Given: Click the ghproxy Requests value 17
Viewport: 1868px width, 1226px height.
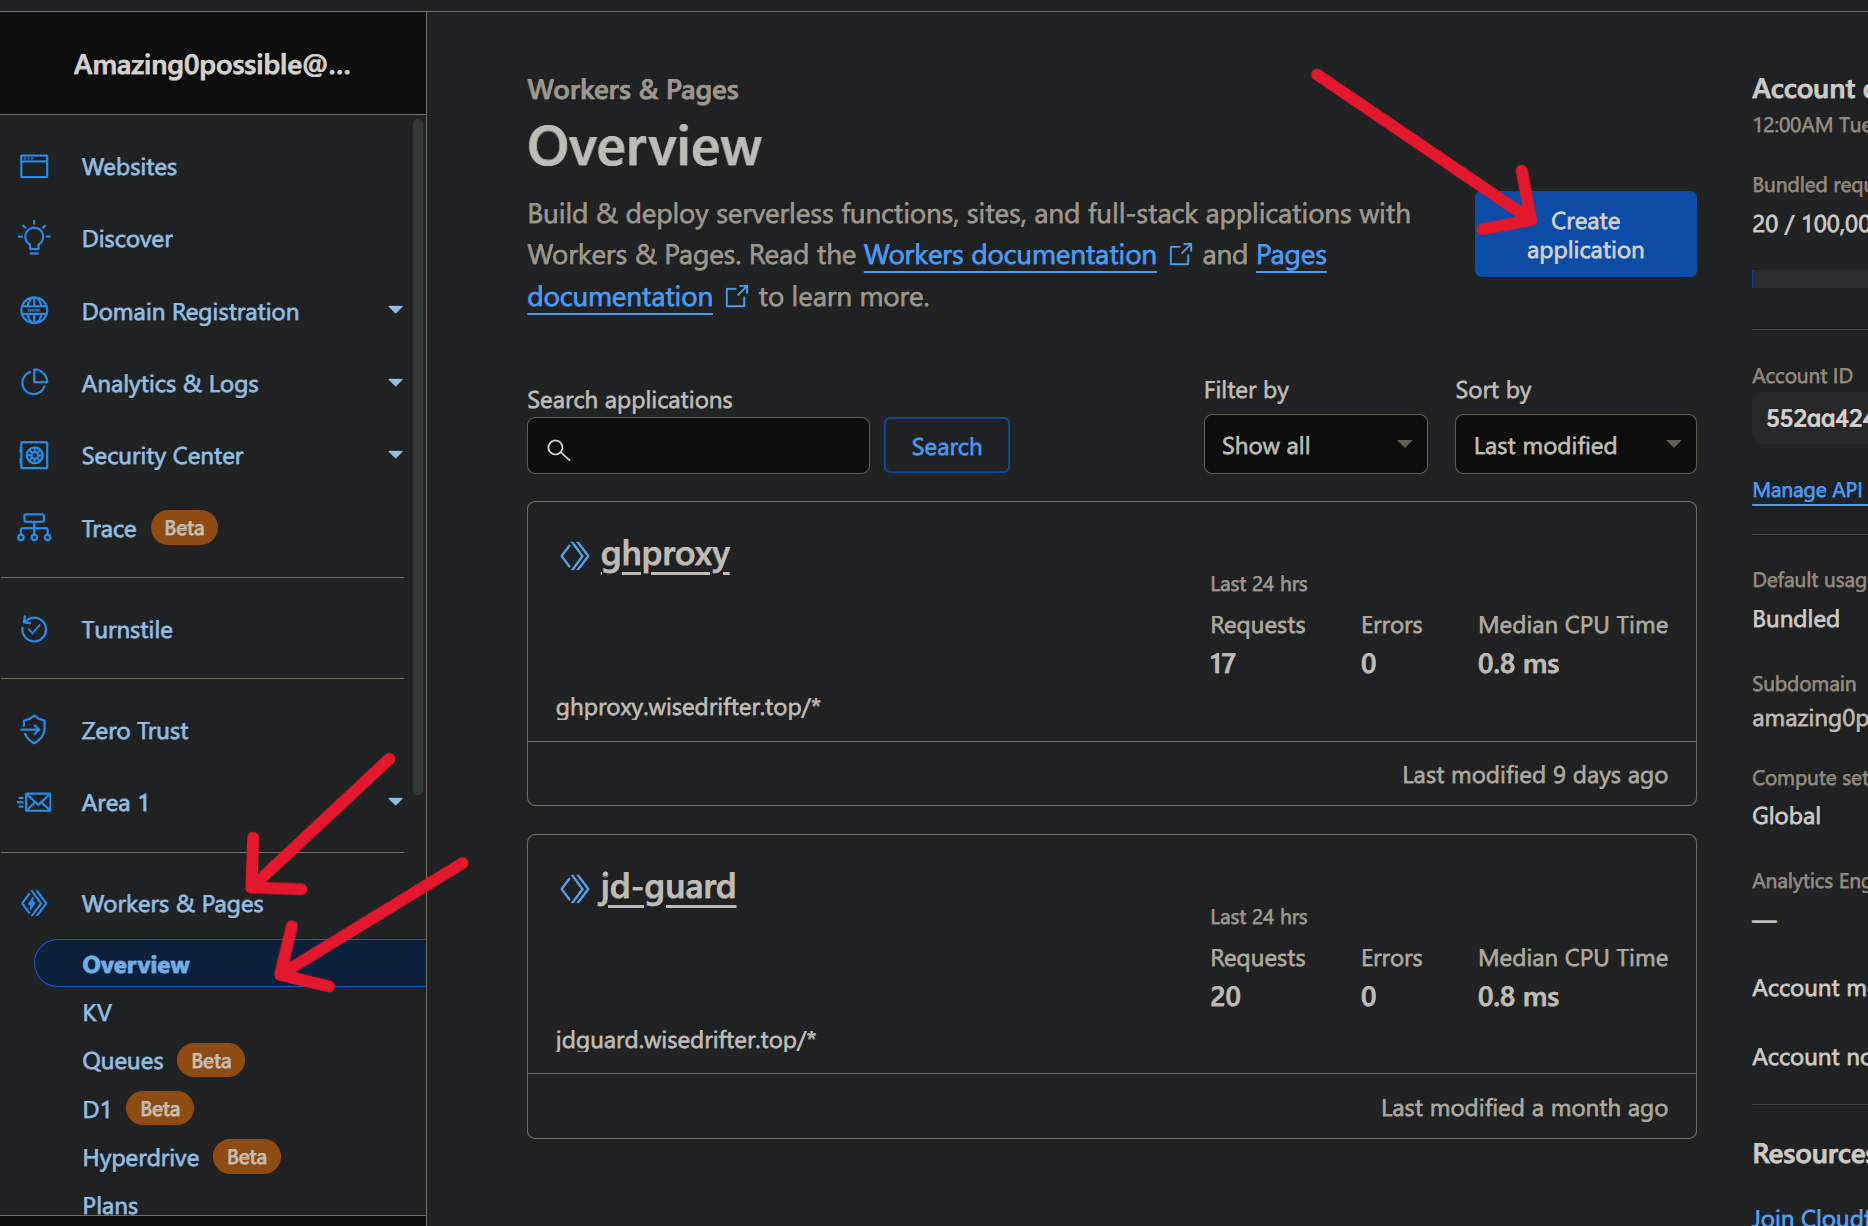Looking at the screenshot, I should tap(1223, 664).
